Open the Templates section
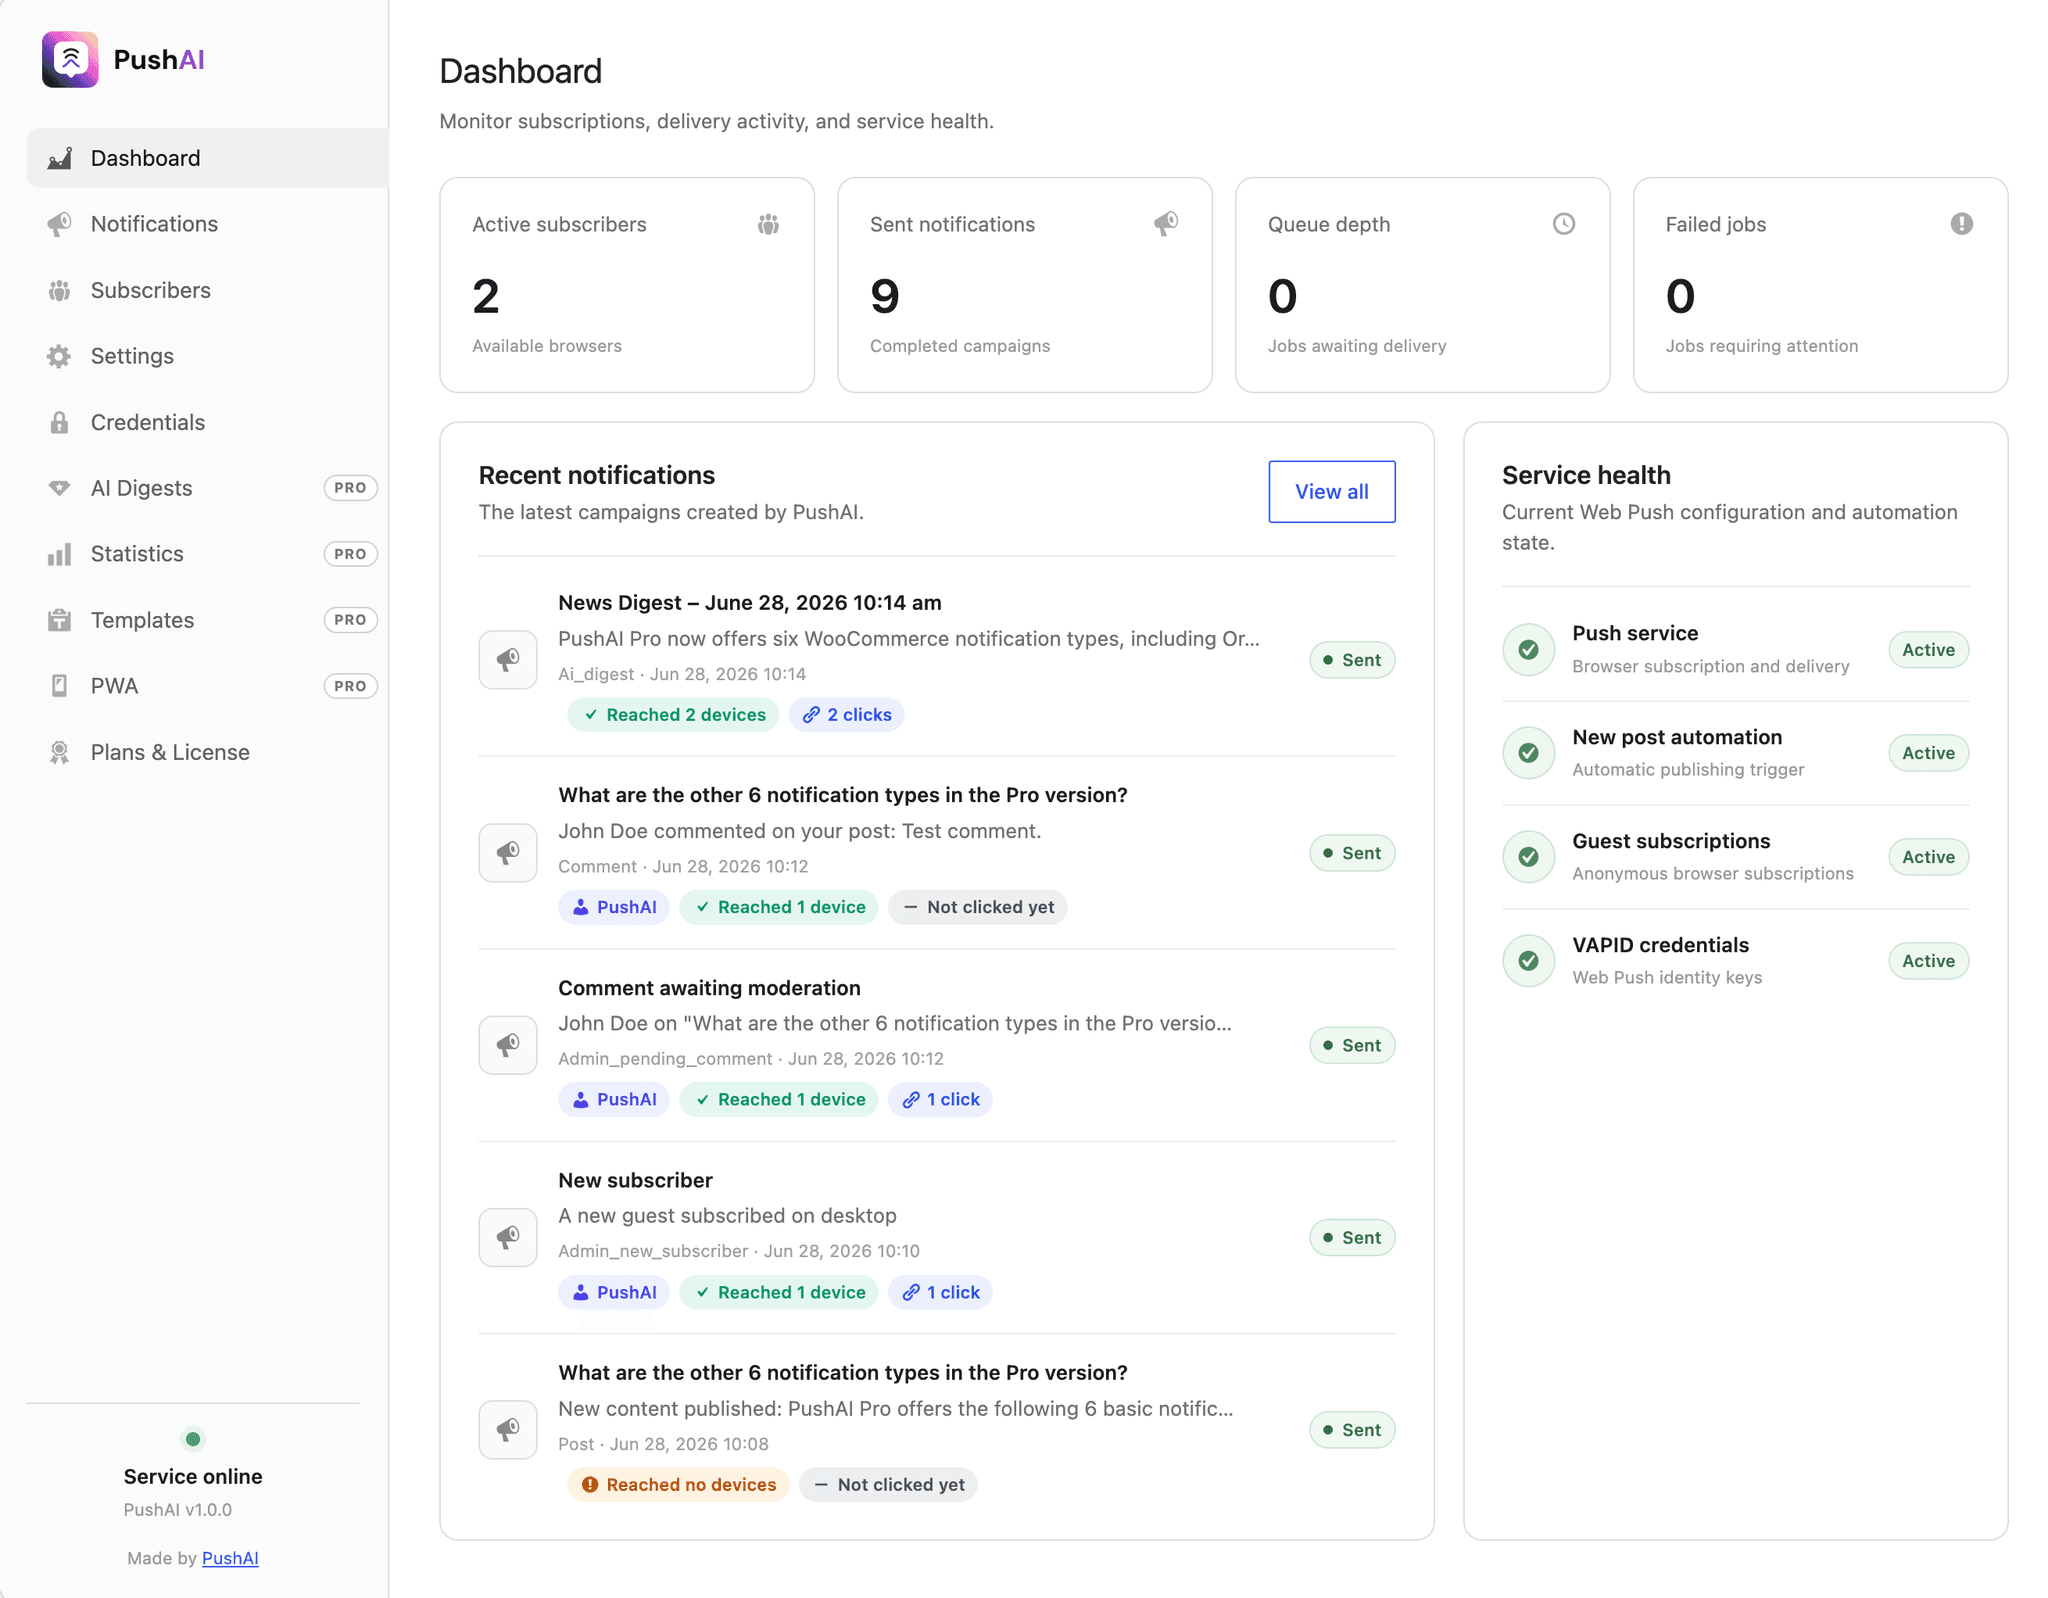Viewport: 2048px width, 1598px height. [207, 620]
